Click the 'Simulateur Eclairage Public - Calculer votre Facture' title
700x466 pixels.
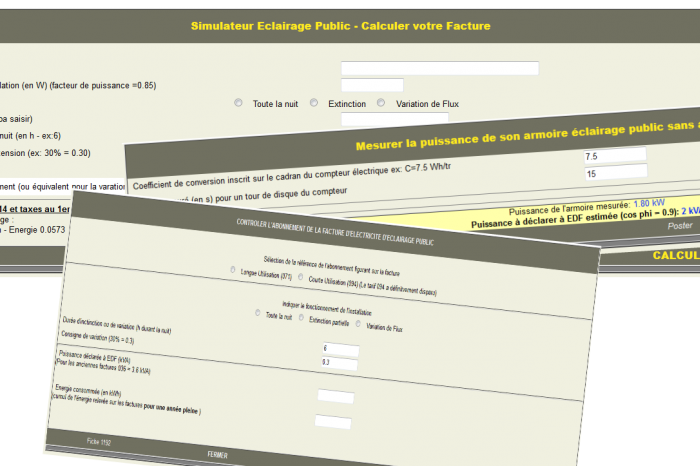(341, 26)
